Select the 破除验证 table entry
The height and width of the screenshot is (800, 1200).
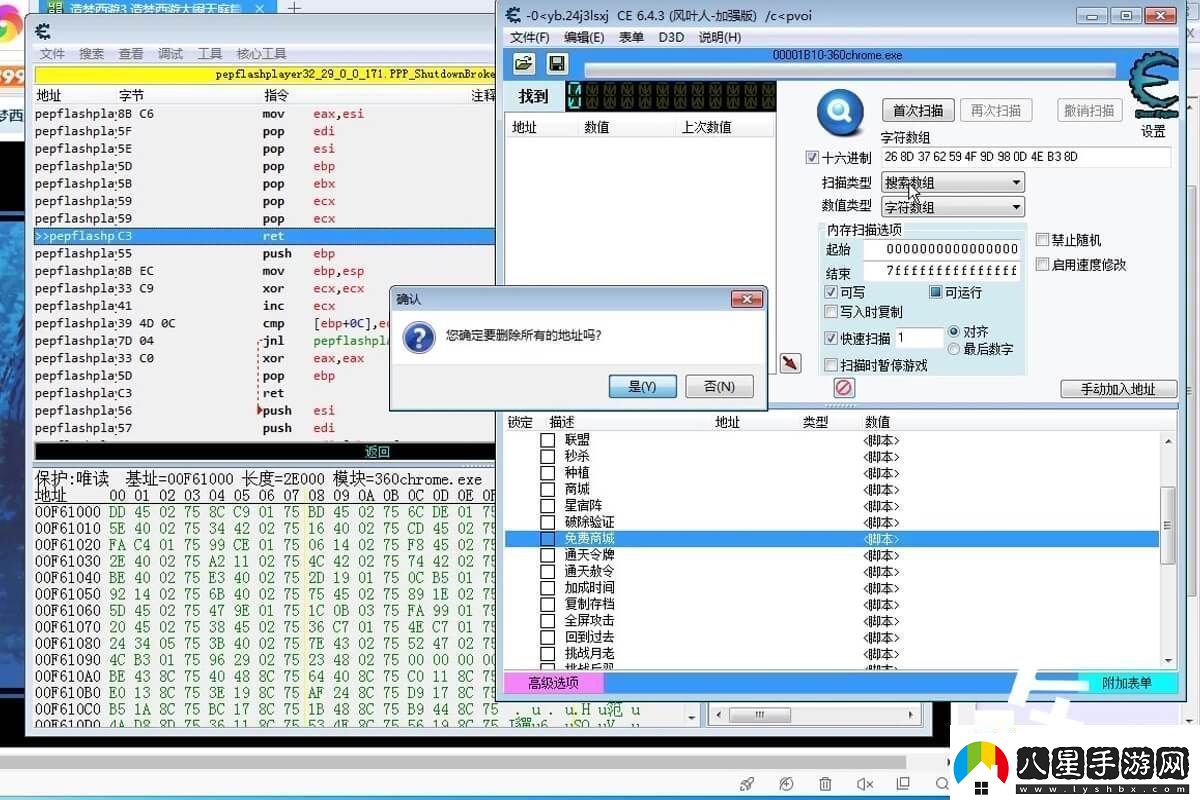[x=590, y=522]
